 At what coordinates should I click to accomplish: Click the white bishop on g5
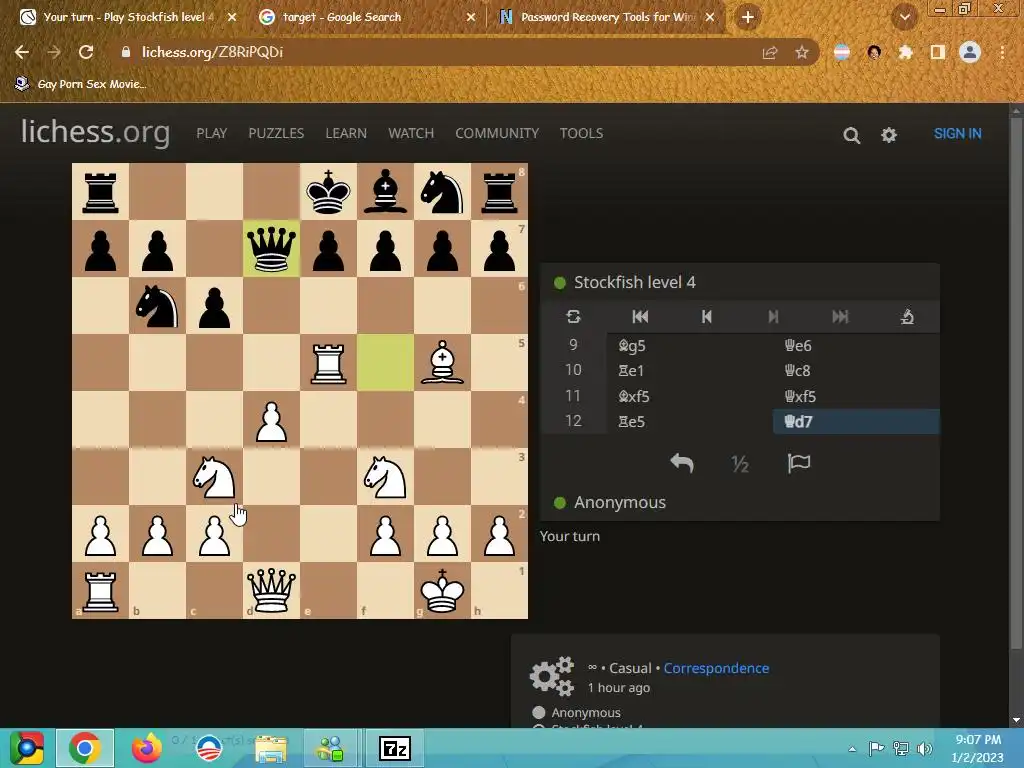442,362
